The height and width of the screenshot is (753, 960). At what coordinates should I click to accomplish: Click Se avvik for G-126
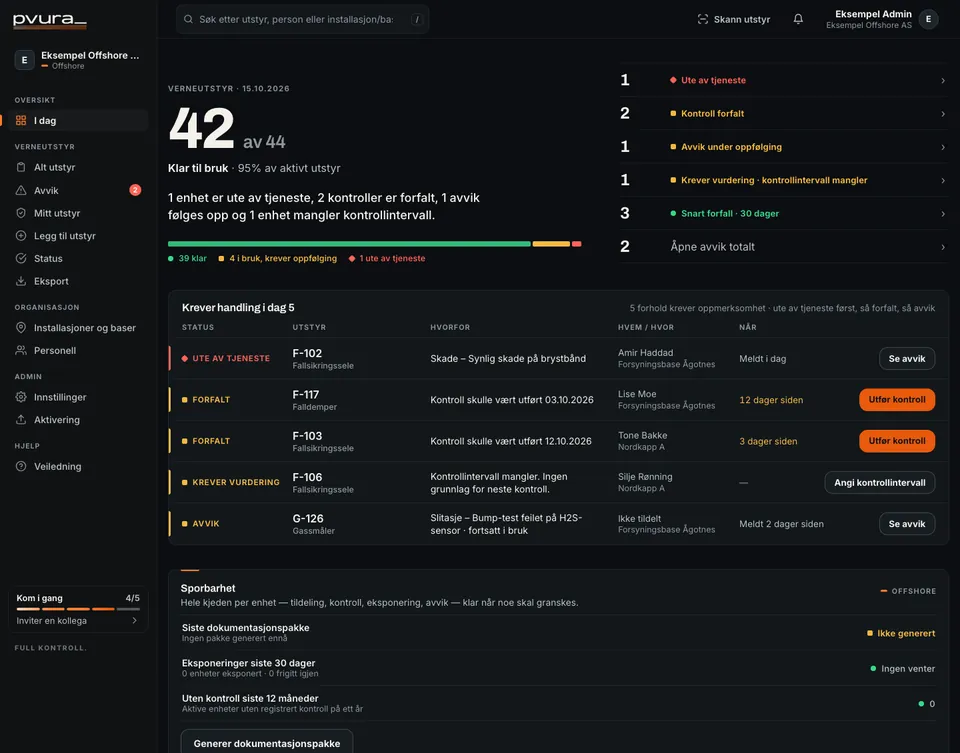907,524
